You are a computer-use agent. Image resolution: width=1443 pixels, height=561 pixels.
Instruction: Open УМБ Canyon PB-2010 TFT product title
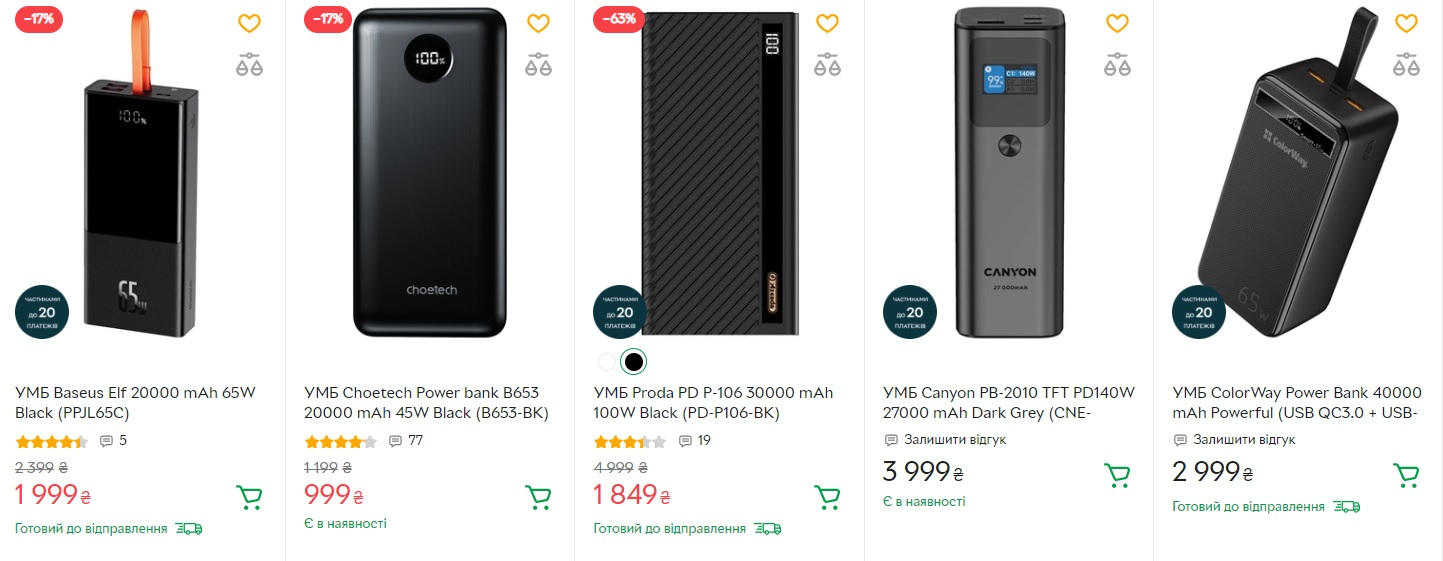pos(1009,402)
